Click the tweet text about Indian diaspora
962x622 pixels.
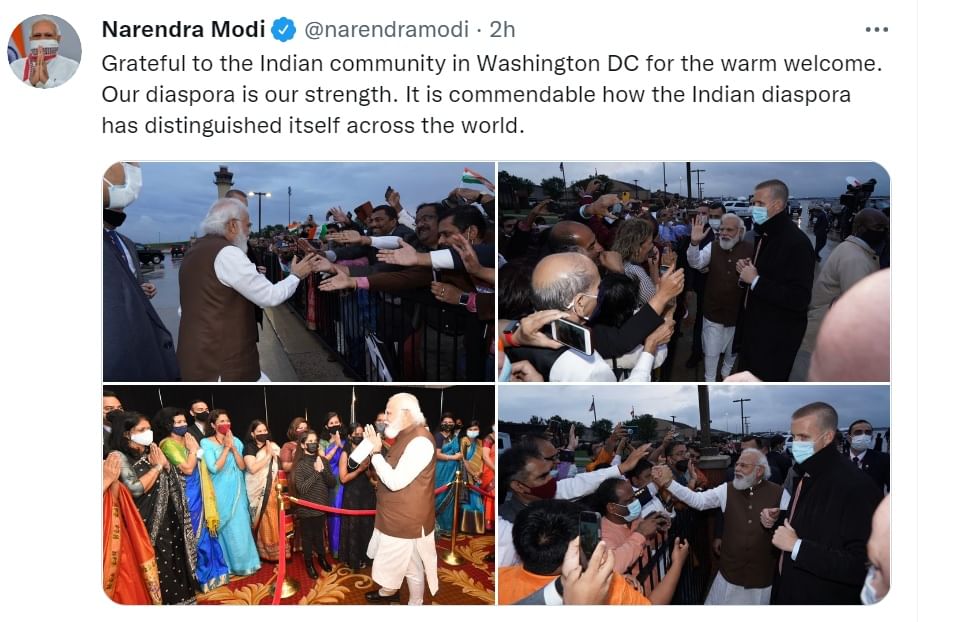tap(491, 94)
